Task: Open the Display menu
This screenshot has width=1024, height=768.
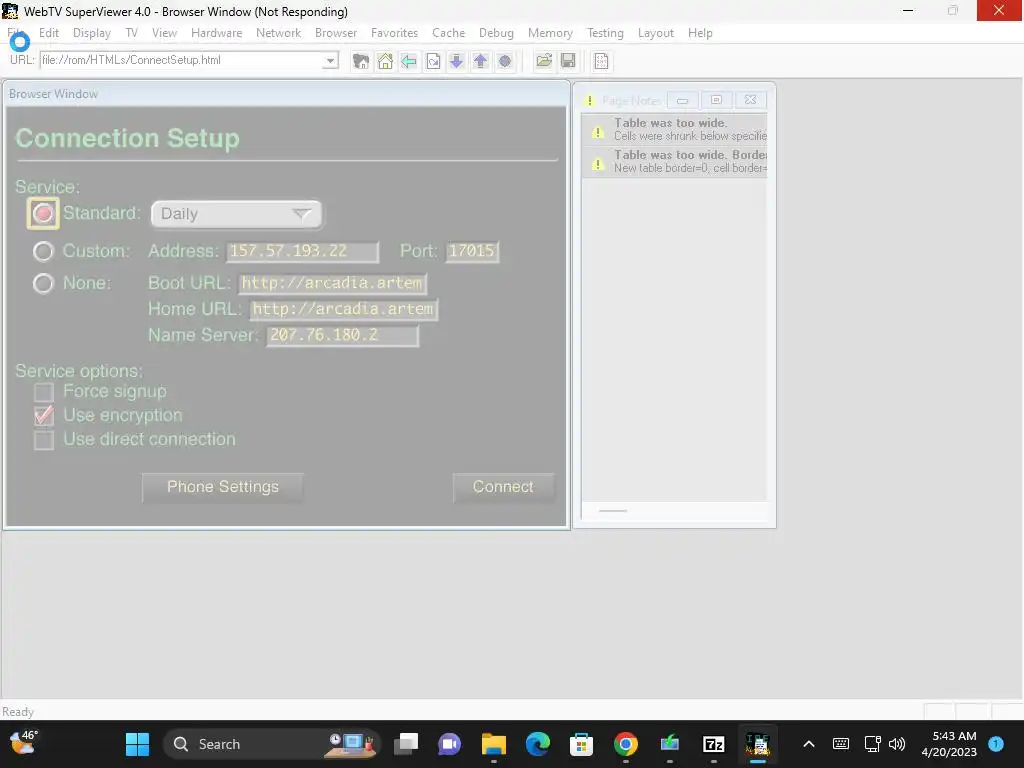Action: click(91, 33)
